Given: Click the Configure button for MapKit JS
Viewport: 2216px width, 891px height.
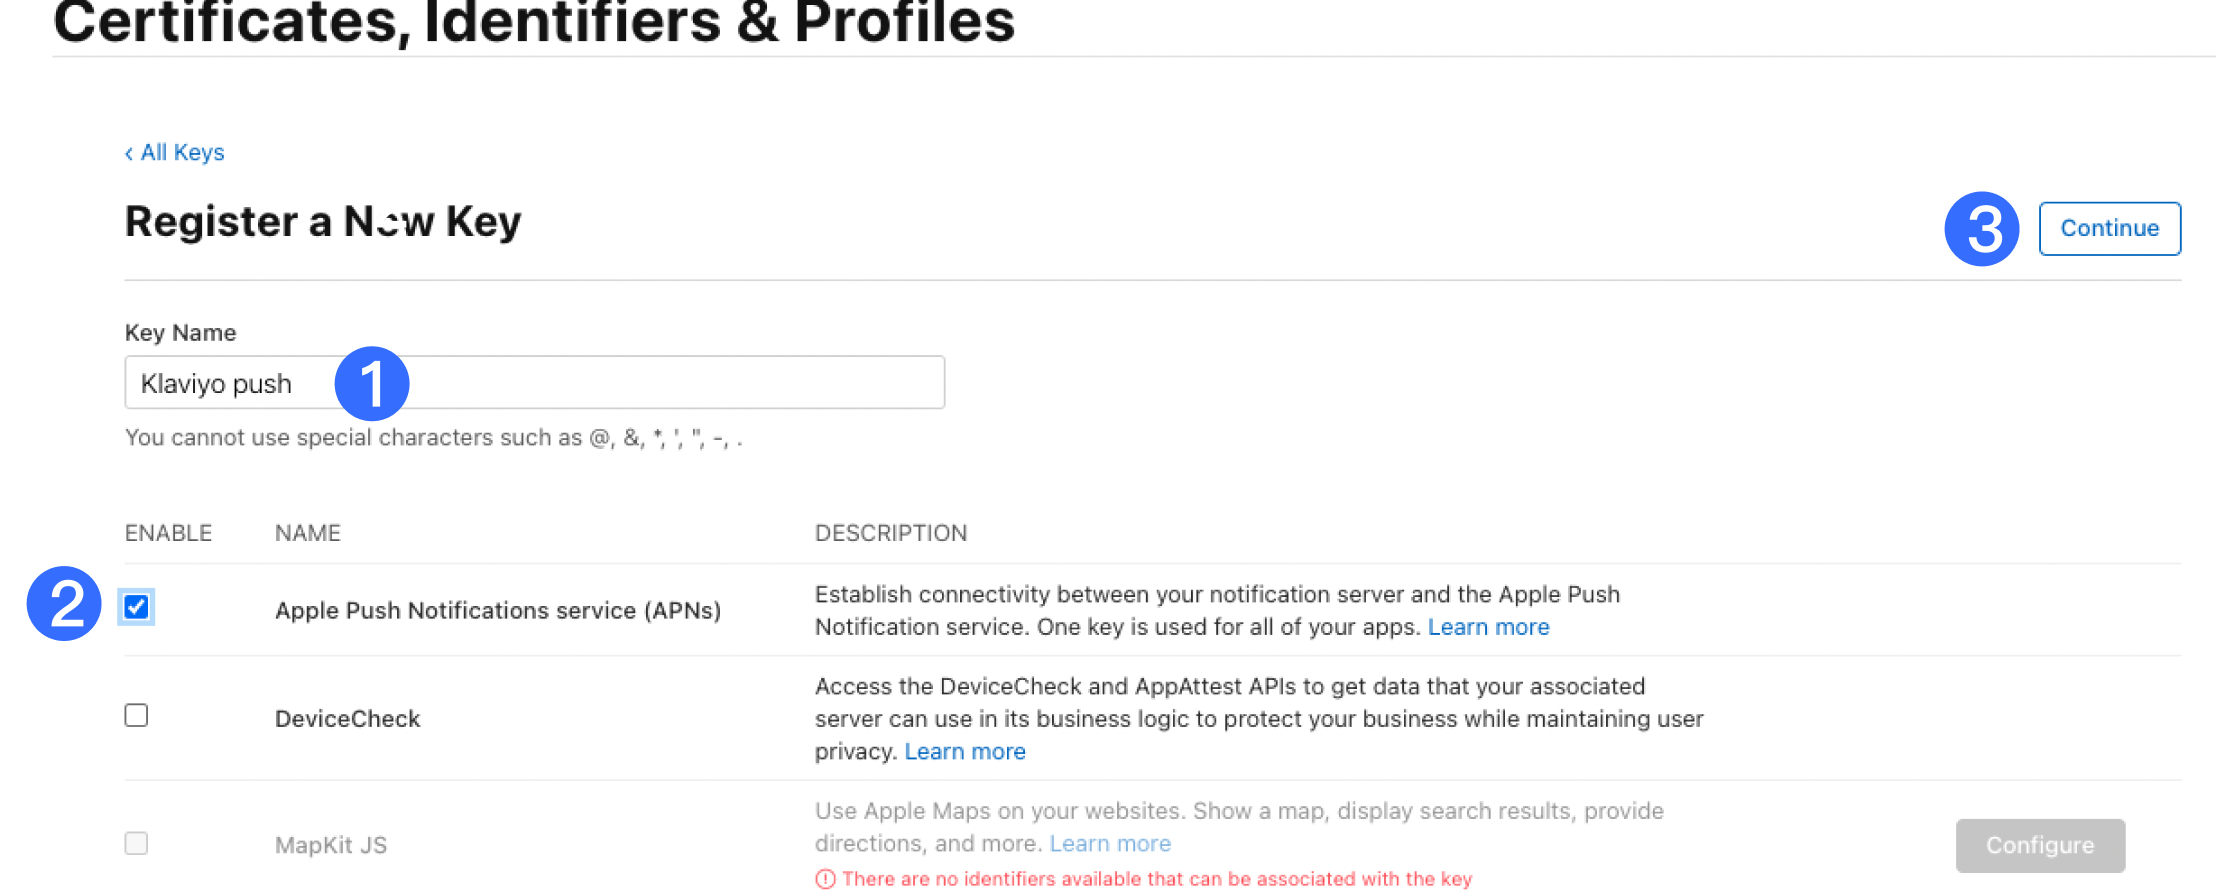Looking at the screenshot, I should (x=2040, y=845).
